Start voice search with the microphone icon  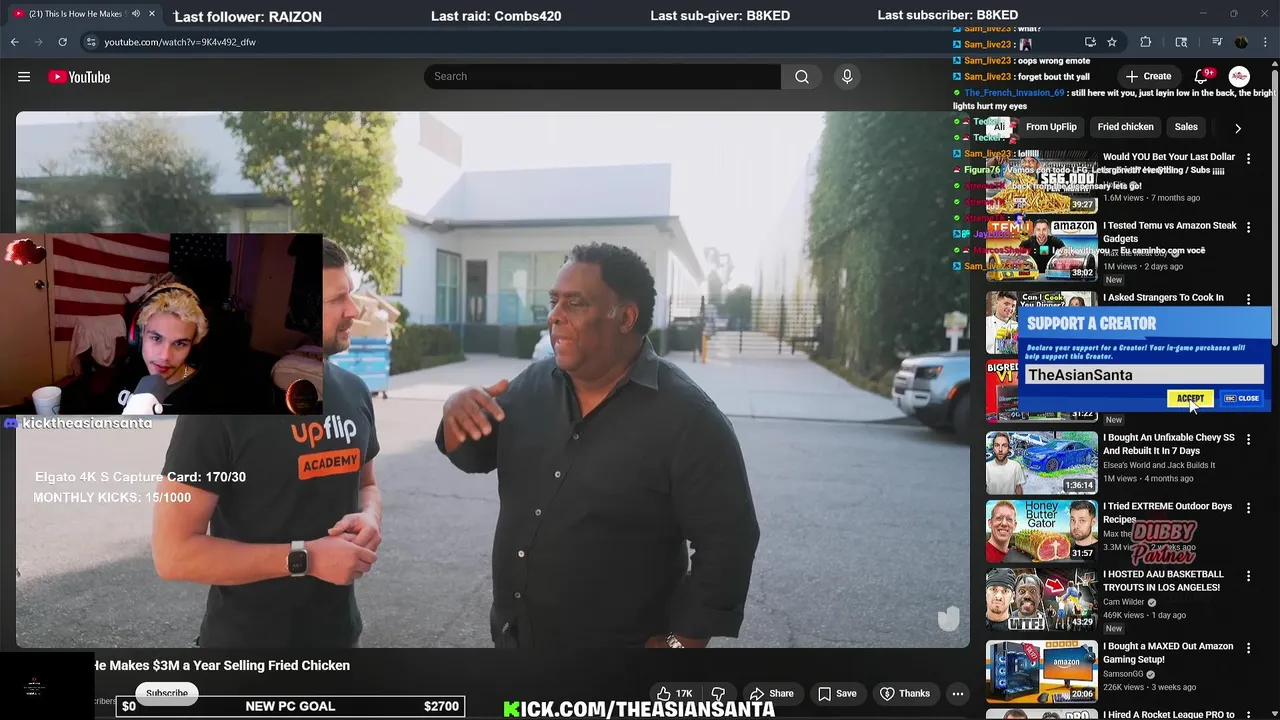847,77
